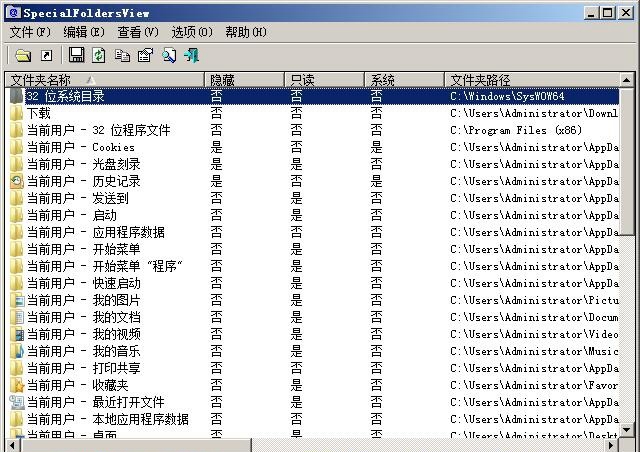Viewport: 640px width, 452px height.
Task: Click the Administrator\Music path cell
Action: 534,351
